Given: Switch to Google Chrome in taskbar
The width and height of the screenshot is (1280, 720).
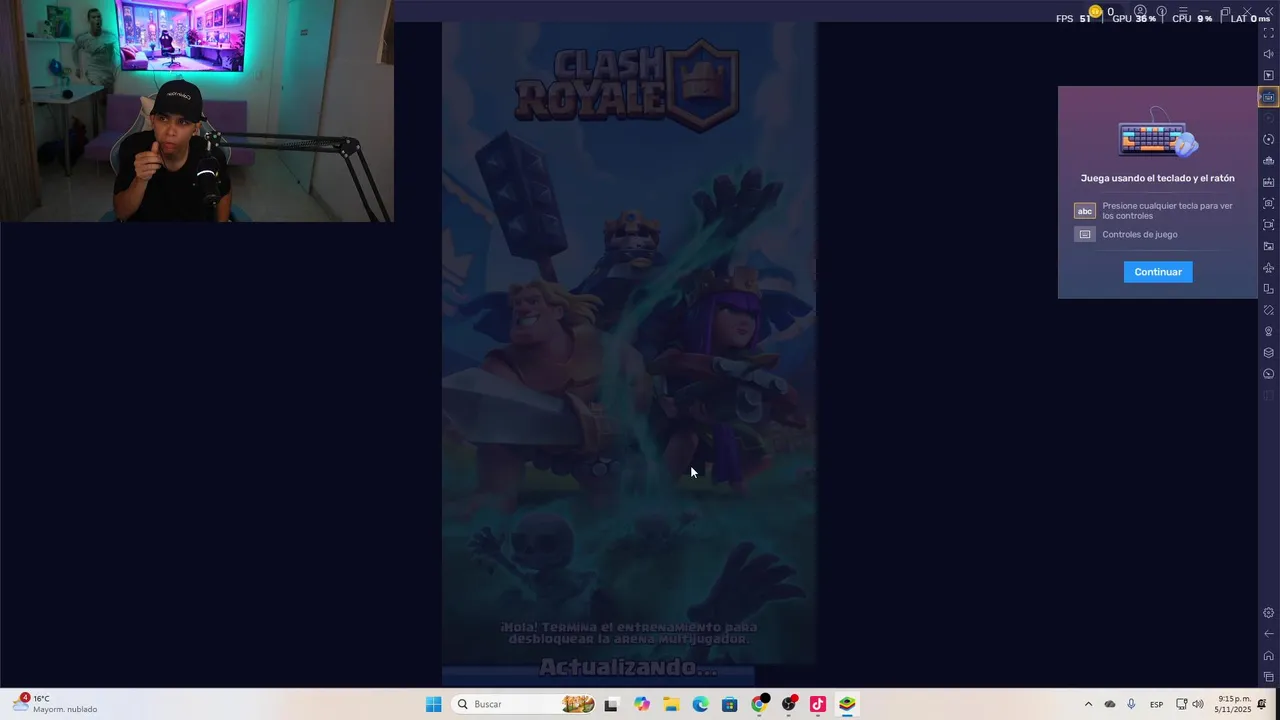Looking at the screenshot, I should pyautogui.click(x=759, y=704).
